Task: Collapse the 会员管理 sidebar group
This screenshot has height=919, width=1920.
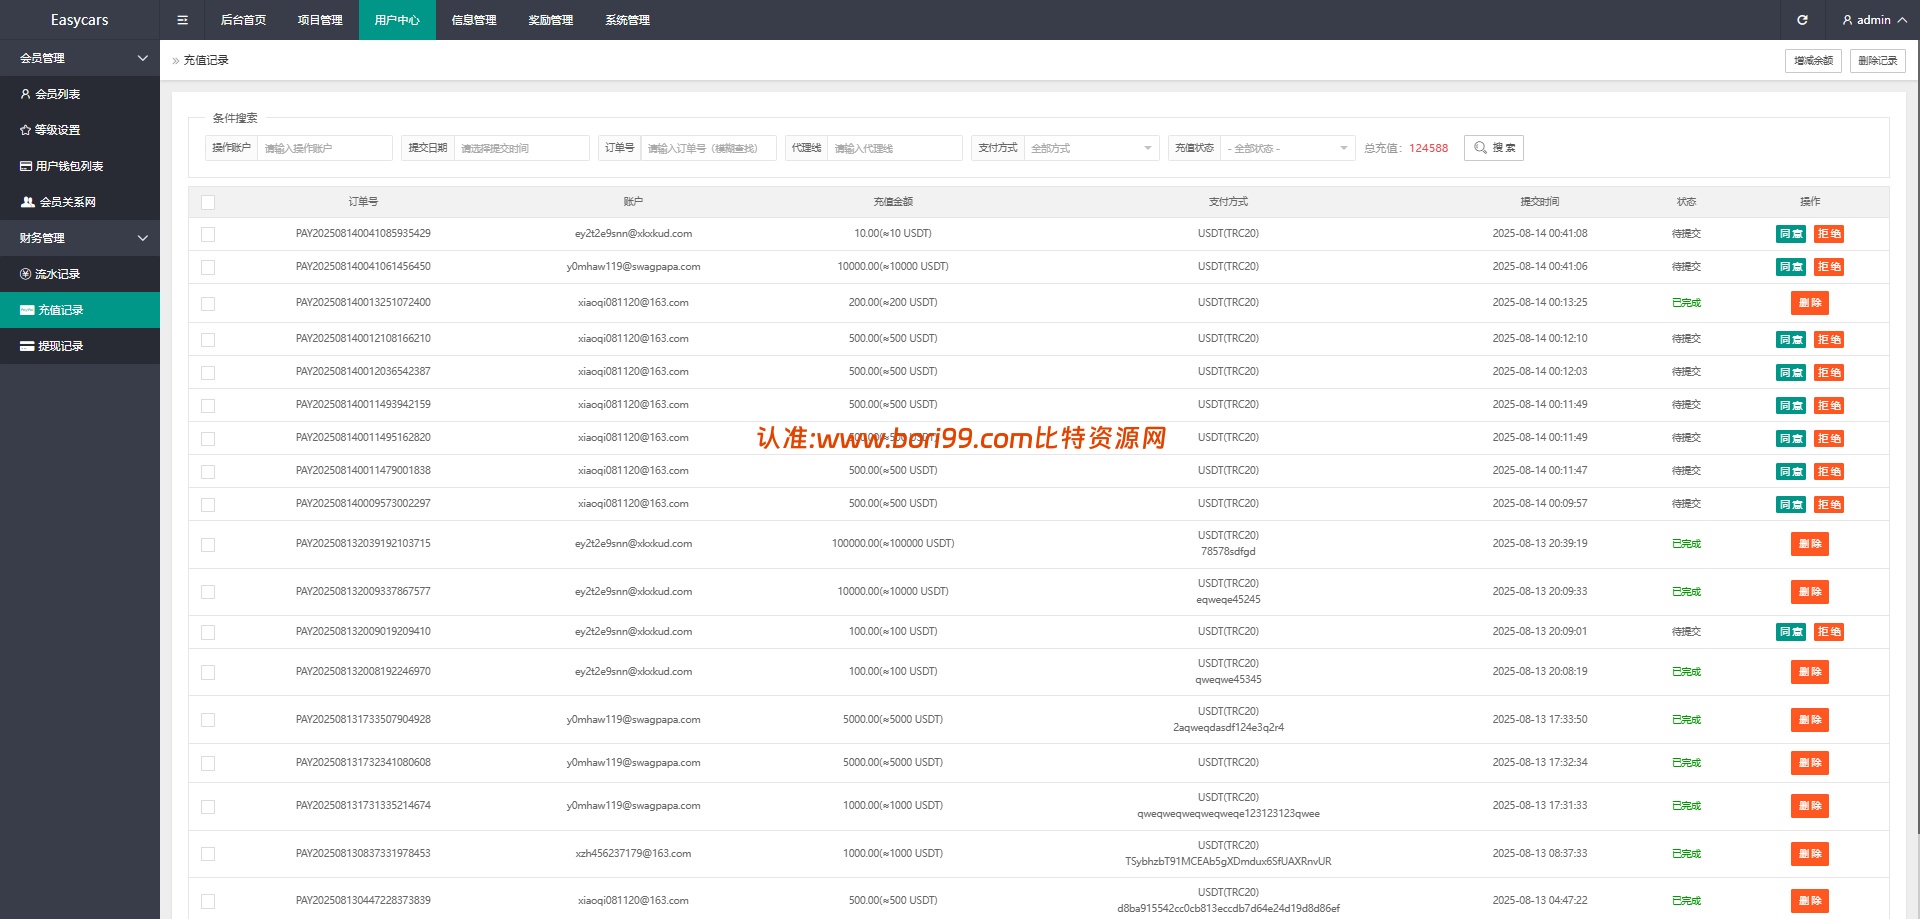Action: click(80, 58)
